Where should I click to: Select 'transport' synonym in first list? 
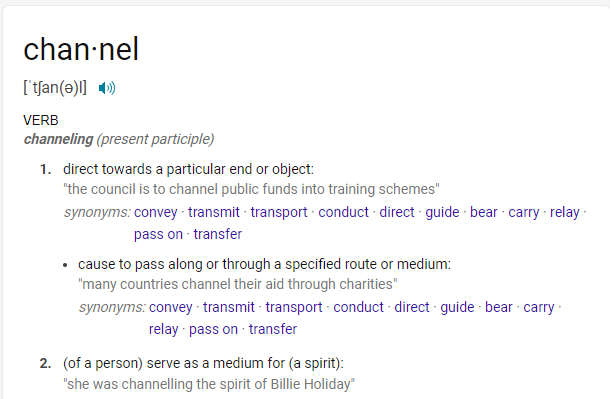click(279, 212)
